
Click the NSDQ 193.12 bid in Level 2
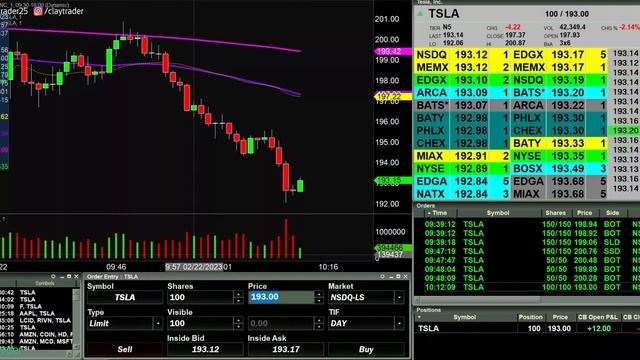(462, 55)
